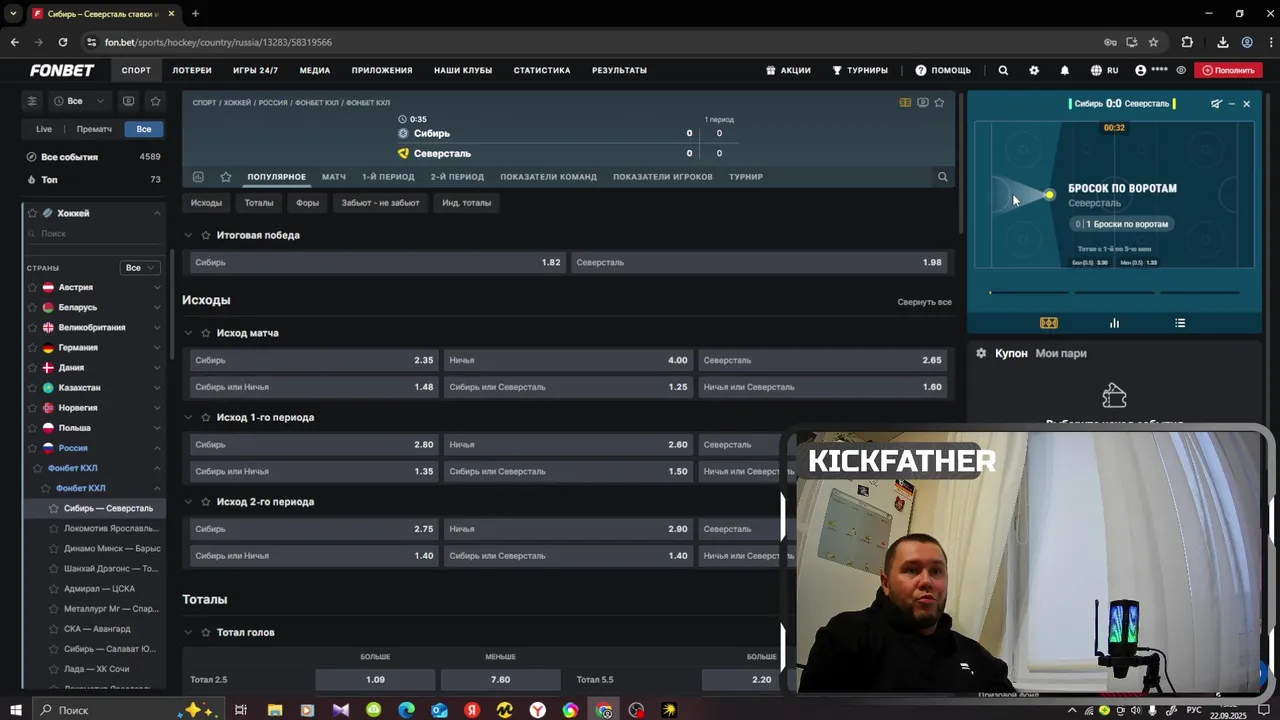Click Забьют - не забьют filter chip
Screen dimensions: 1280x720
(381, 202)
